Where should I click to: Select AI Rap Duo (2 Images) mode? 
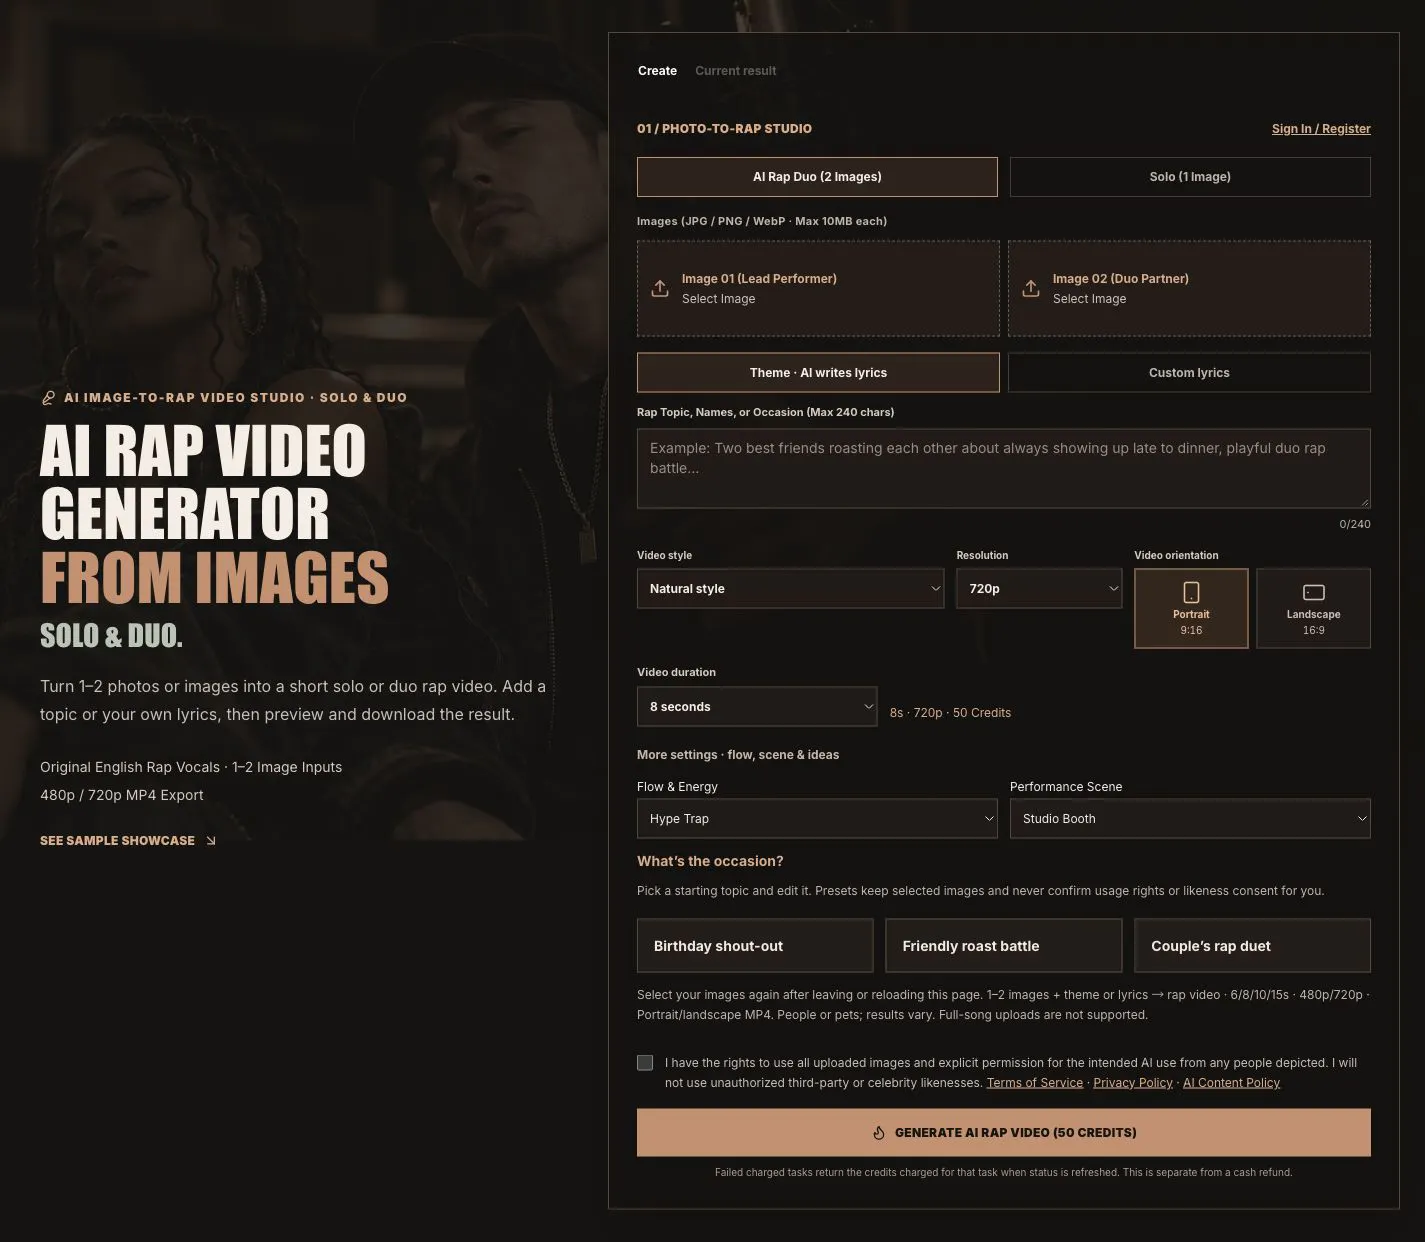(817, 177)
